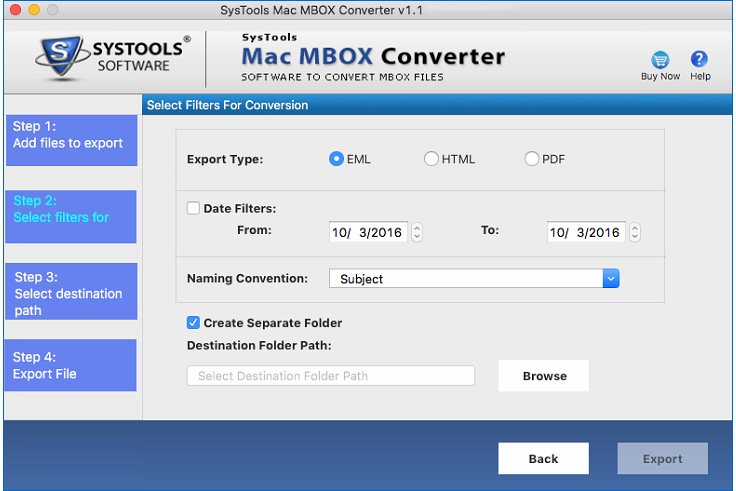This screenshot has height=491, width=736.
Task: Select PDF export type option
Action: coord(532,159)
